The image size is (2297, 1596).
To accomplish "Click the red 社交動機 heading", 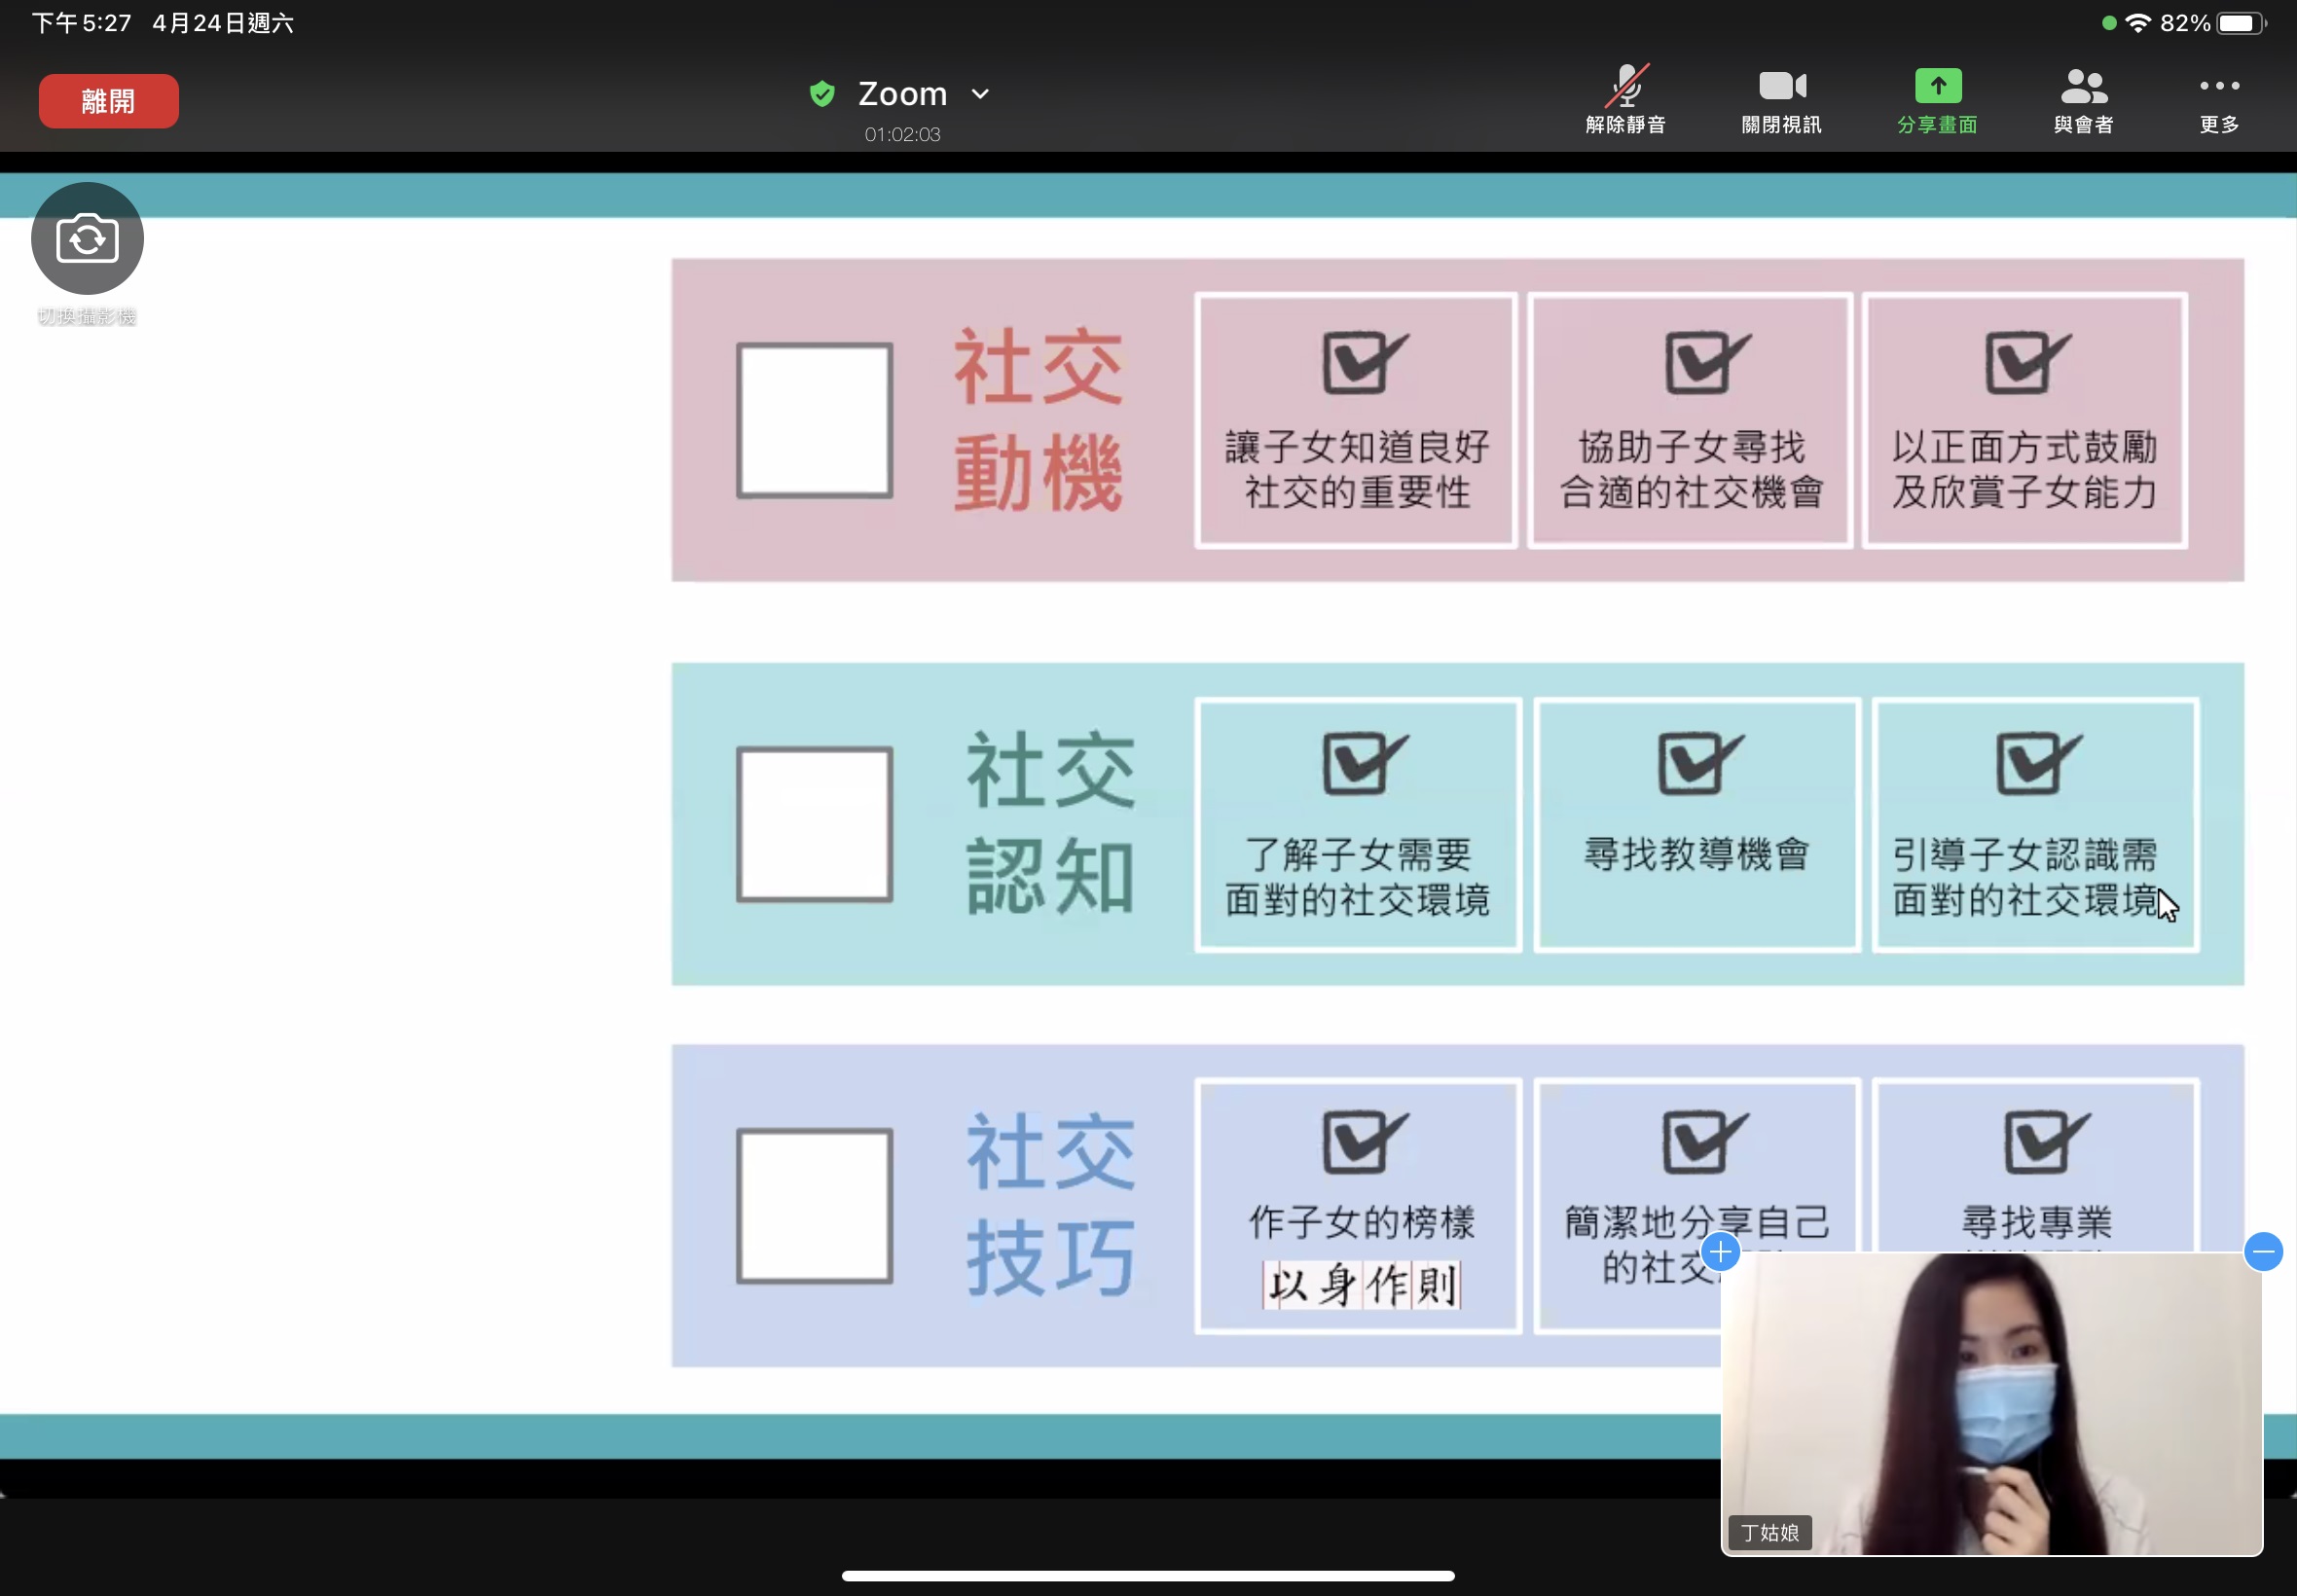I will click(x=1038, y=420).
